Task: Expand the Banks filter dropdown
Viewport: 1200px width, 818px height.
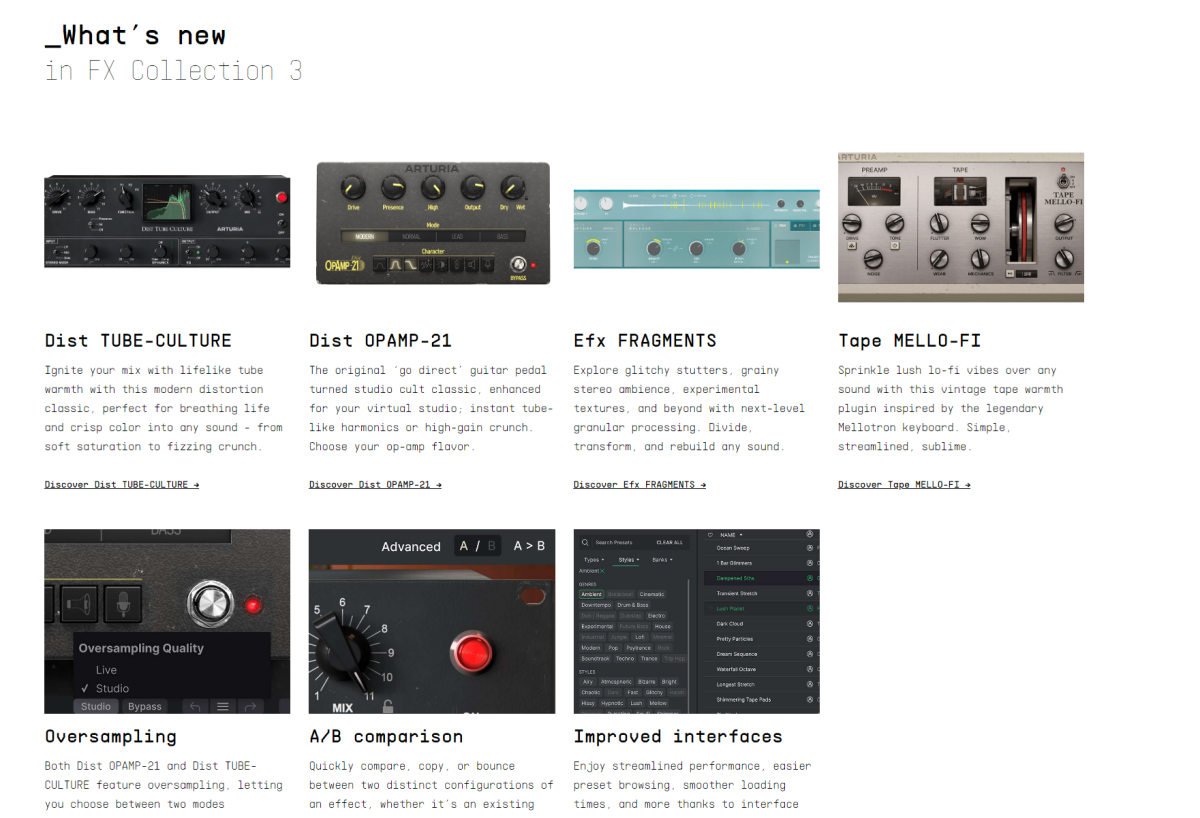Action: pyautogui.click(x=660, y=560)
